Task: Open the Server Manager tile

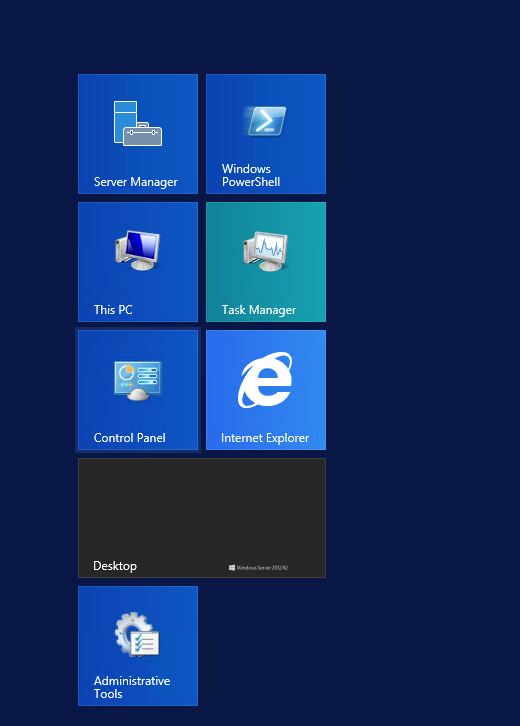Action: (138, 134)
